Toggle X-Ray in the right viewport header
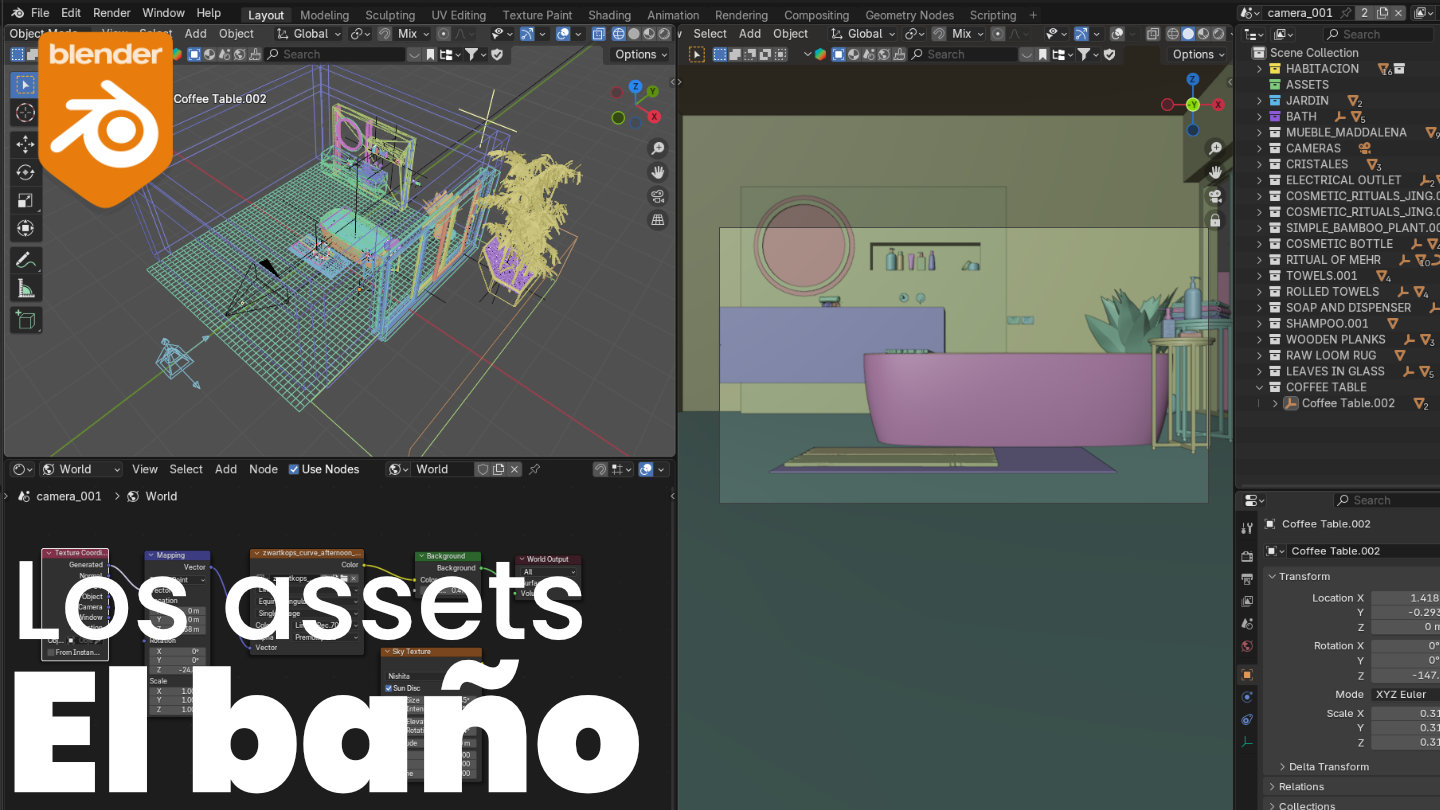 (1153, 33)
